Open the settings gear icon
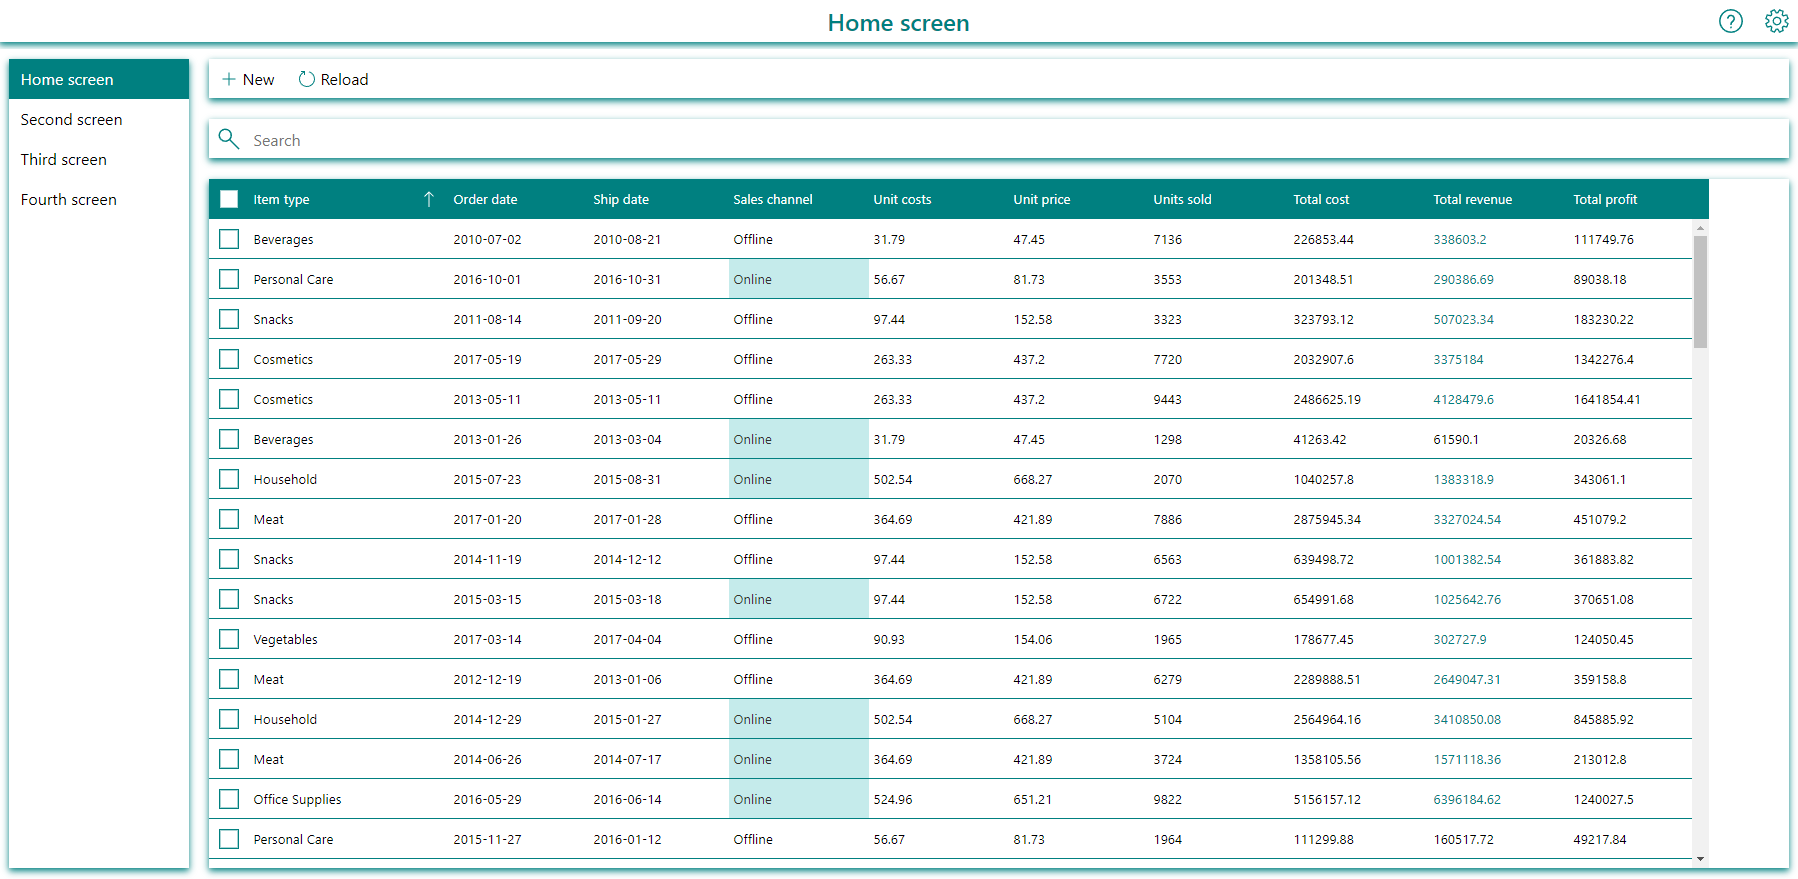Viewport: 1798px width, 879px height. click(1776, 21)
